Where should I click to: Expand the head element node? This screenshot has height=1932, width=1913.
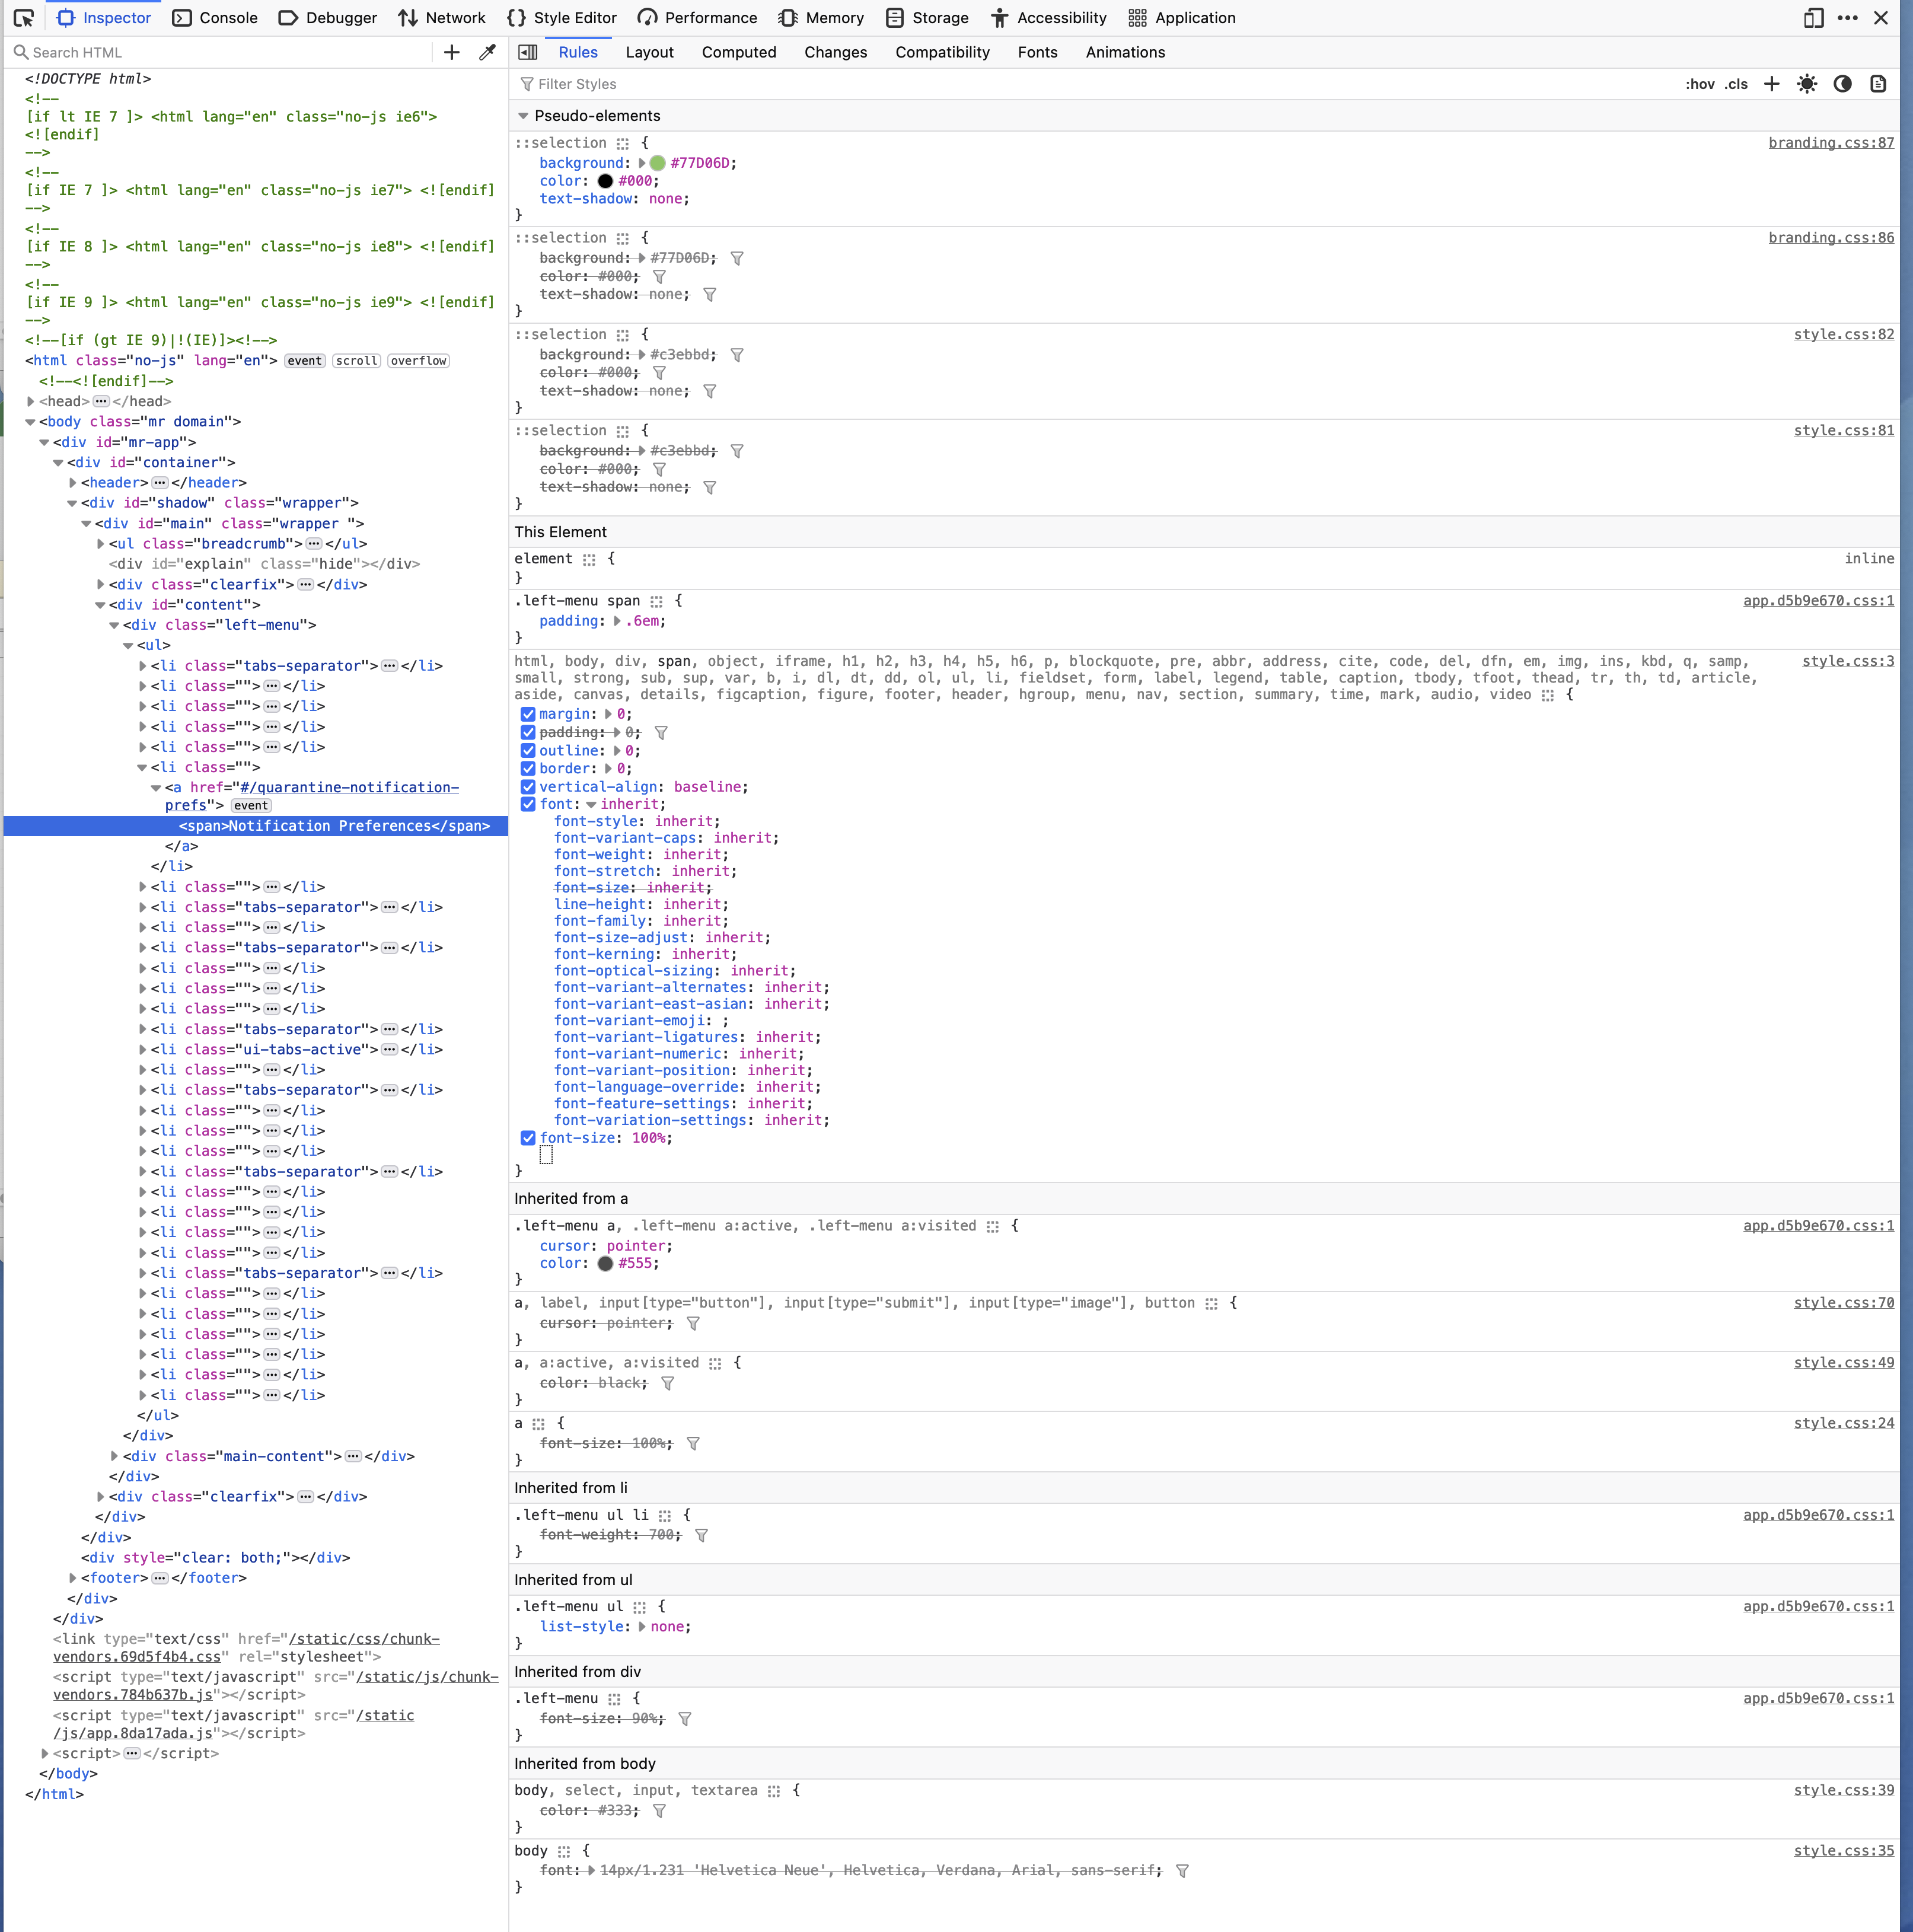click(x=31, y=401)
